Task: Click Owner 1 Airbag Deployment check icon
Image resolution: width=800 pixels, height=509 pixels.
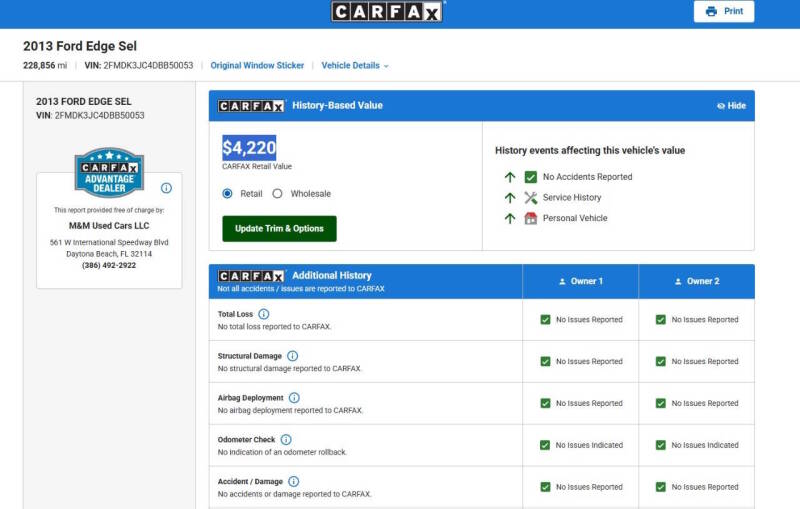Action: (x=545, y=403)
